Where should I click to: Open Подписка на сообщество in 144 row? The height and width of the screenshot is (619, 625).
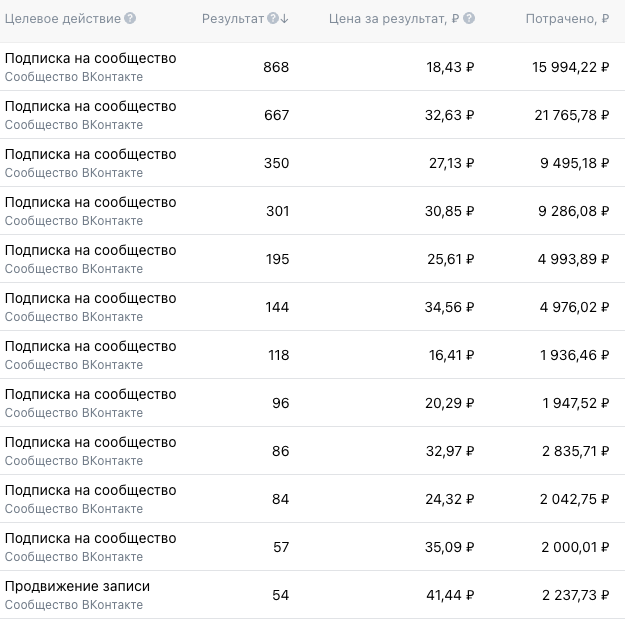(90, 298)
